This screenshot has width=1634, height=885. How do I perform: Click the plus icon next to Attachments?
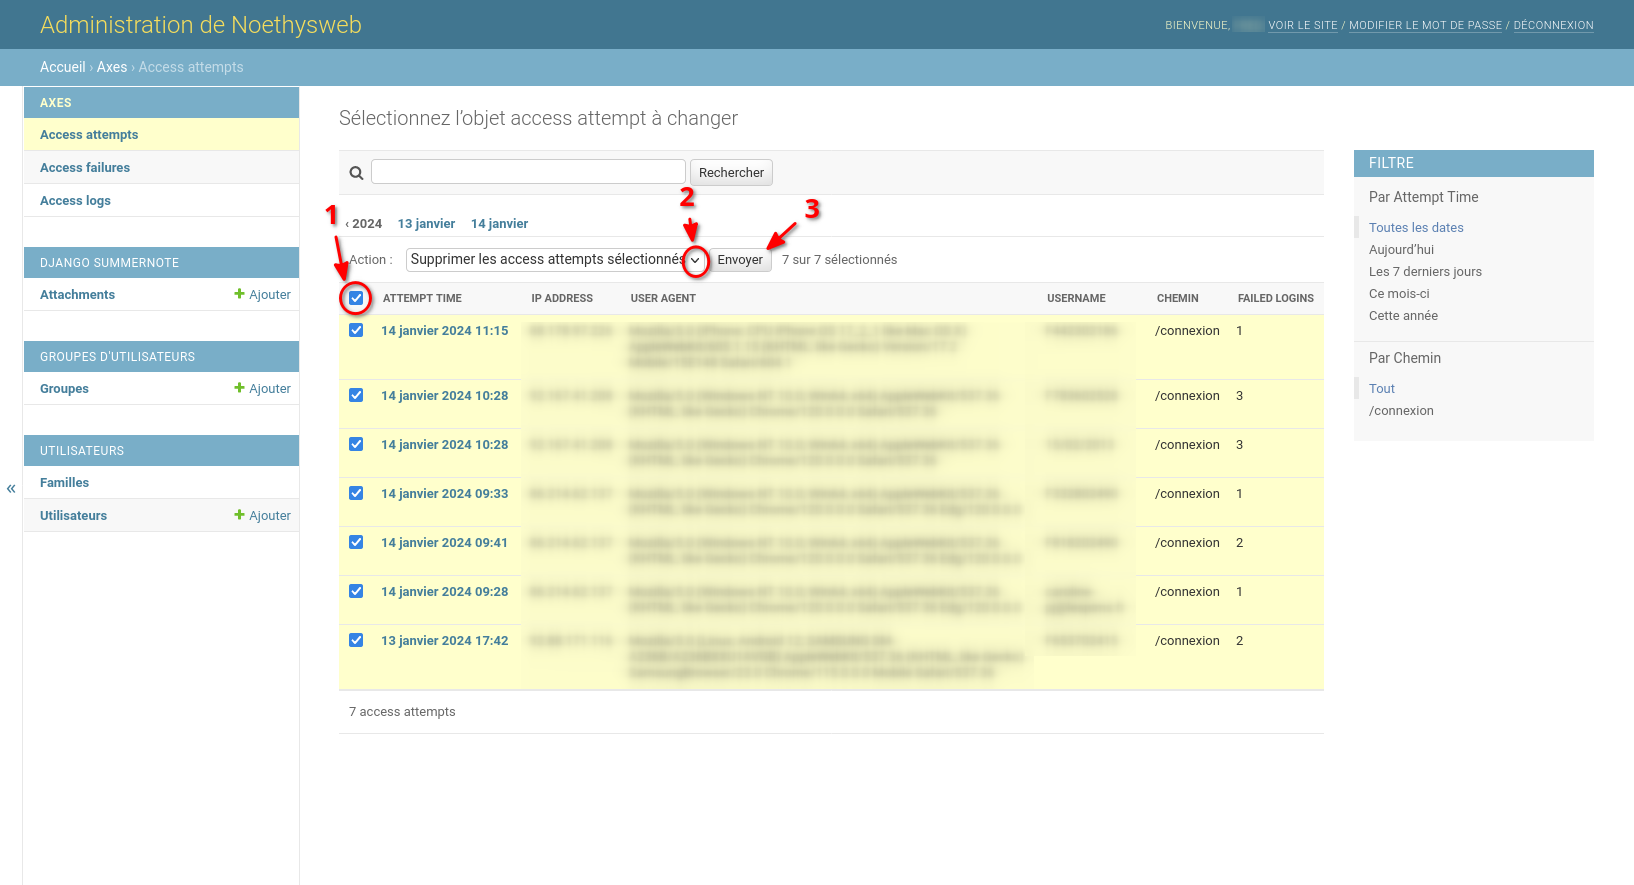(239, 294)
